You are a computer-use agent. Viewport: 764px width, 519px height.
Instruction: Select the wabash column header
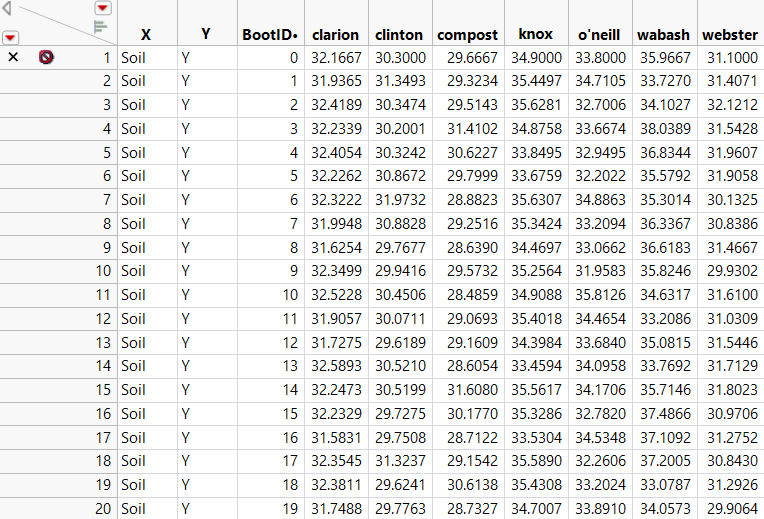[x=663, y=35]
